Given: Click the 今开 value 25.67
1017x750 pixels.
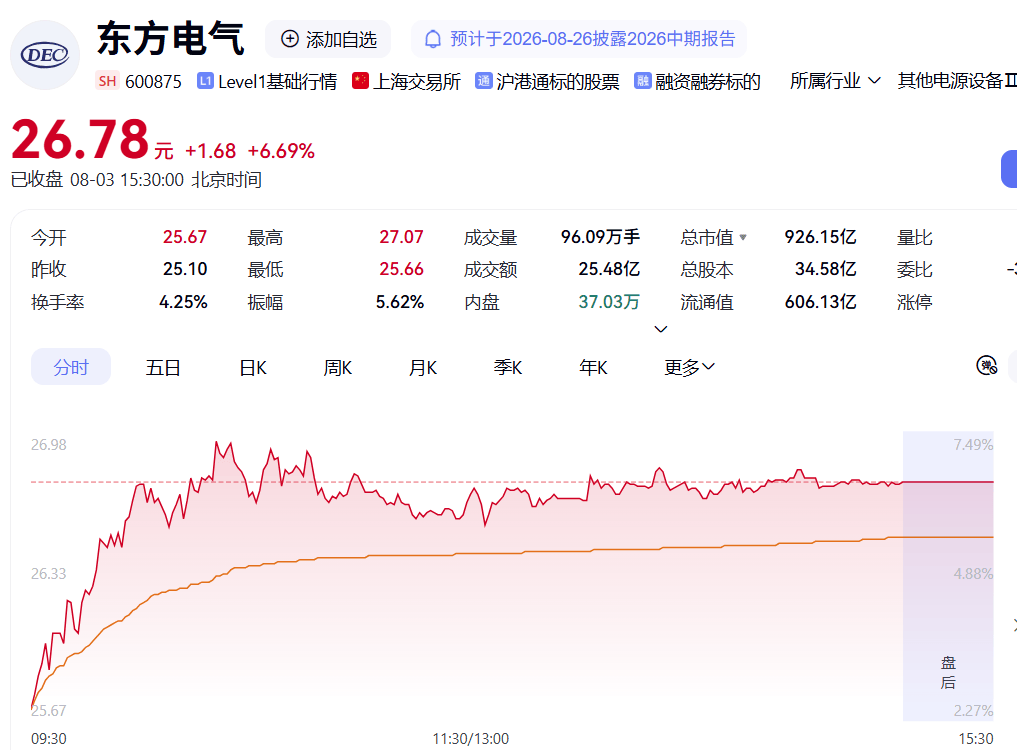Looking at the screenshot, I should pyautogui.click(x=185, y=237).
